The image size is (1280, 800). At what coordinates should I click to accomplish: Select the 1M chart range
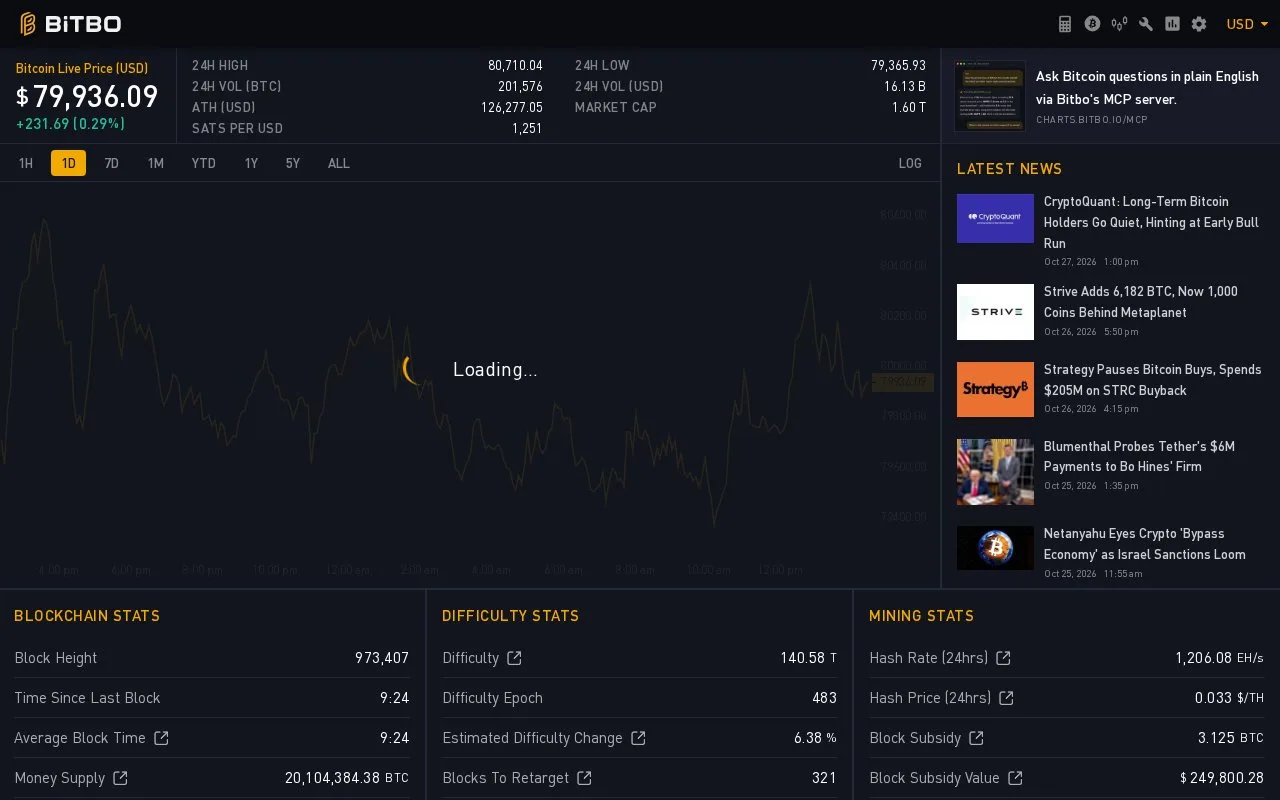pyautogui.click(x=156, y=163)
